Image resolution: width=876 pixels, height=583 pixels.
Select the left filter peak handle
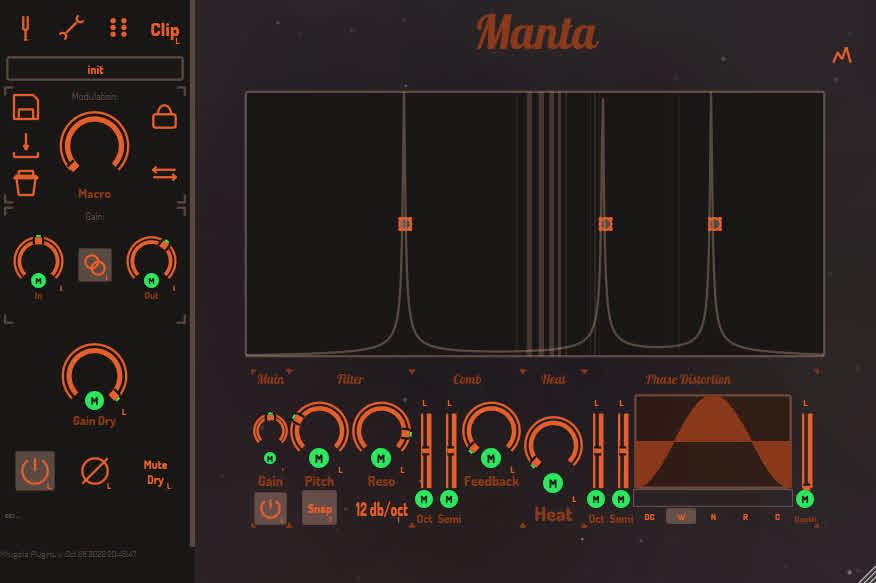(405, 224)
